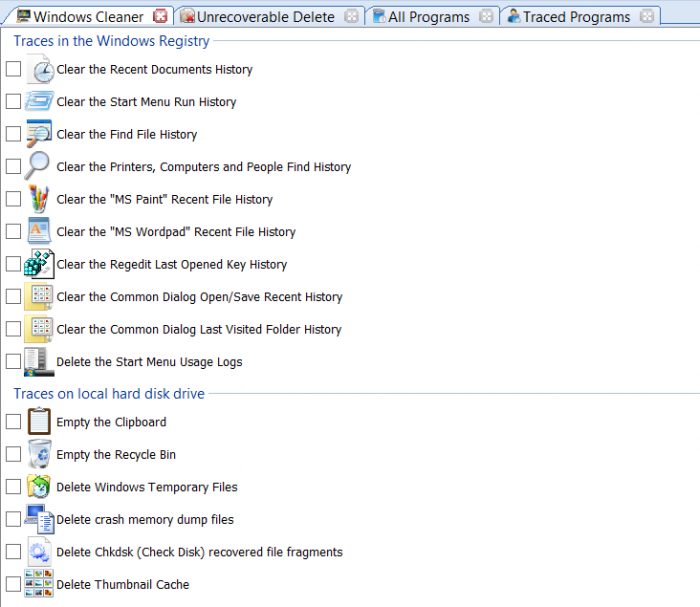Click the Traces on local hard disk drive heading

pos(109,394)
